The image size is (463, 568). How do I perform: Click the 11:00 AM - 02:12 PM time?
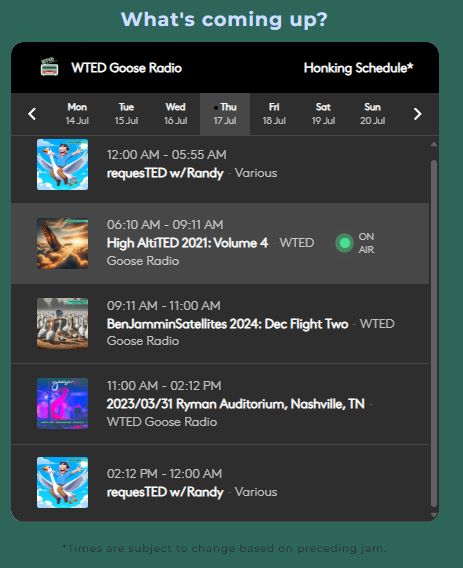pyautogui.click(x=164, y=385)
